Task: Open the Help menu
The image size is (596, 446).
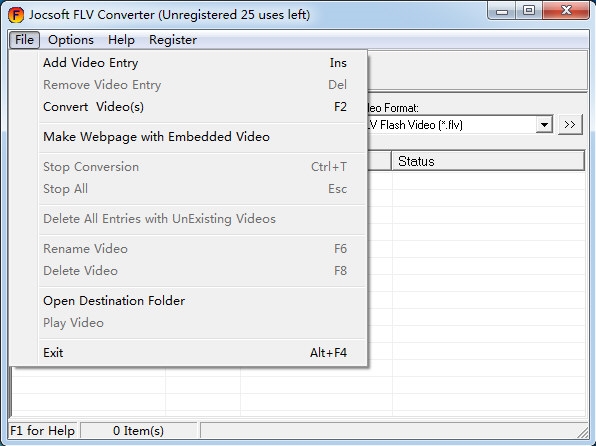Action: tap(121, 40)
